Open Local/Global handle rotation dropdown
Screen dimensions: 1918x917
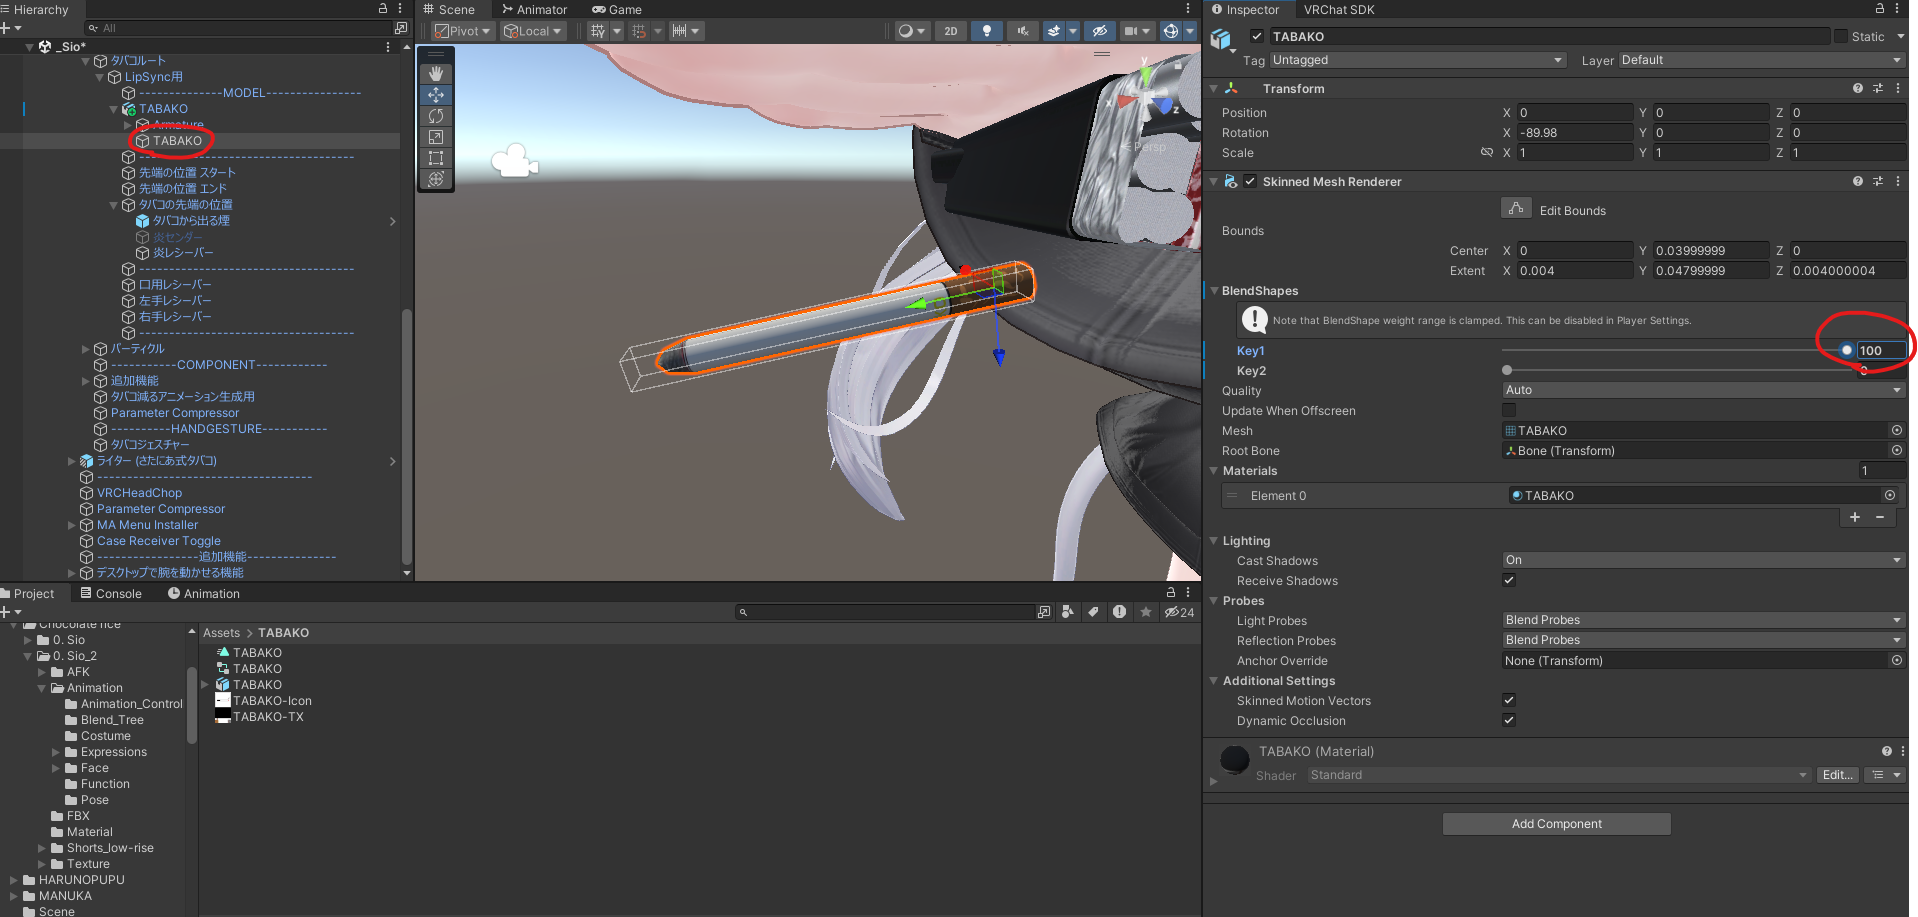533,31
